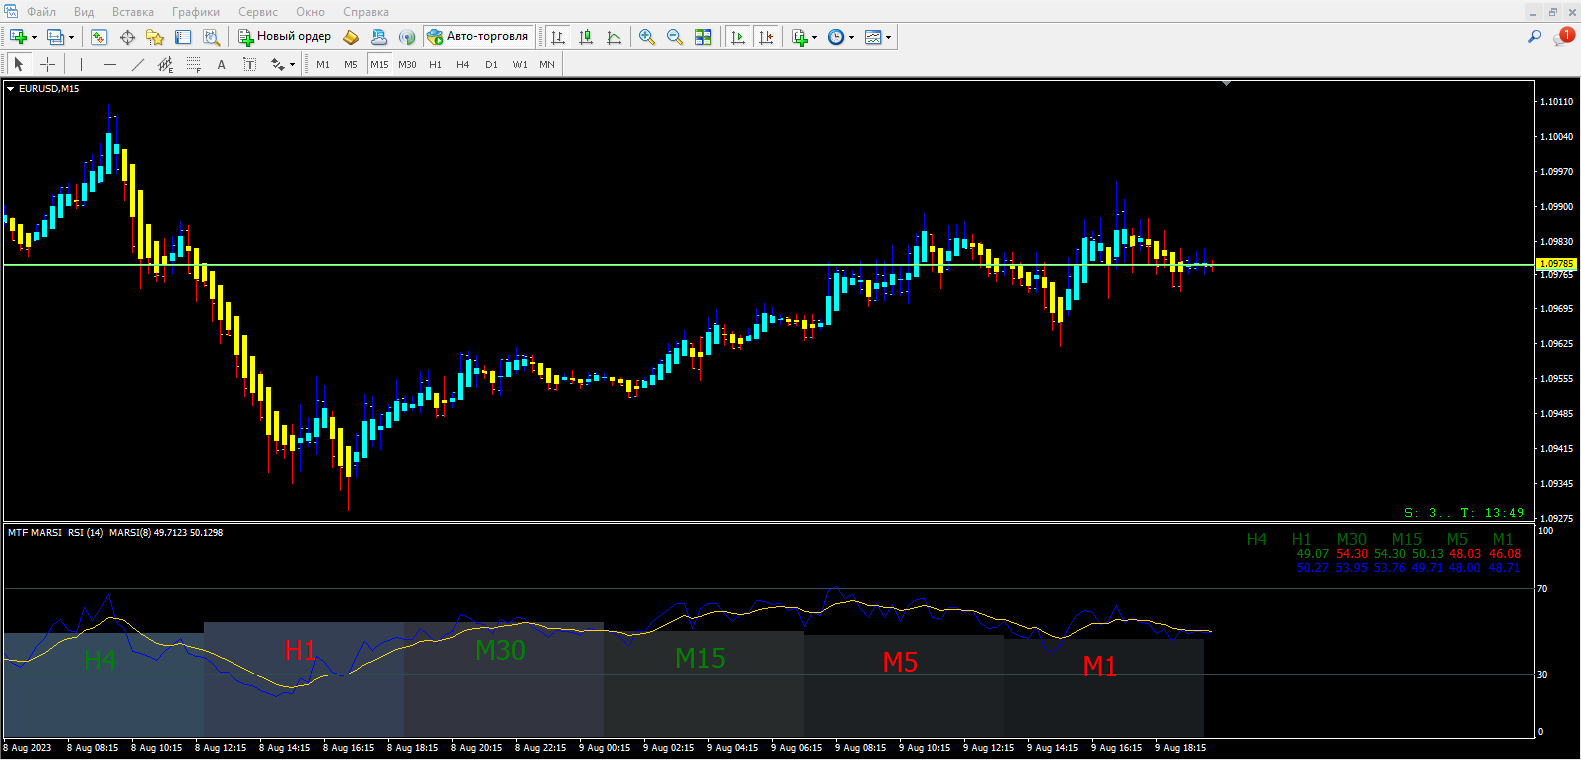The image size is (1581, 760).
Task: Open Strategy Tester magnifier icon
Action: click(211, 37)
